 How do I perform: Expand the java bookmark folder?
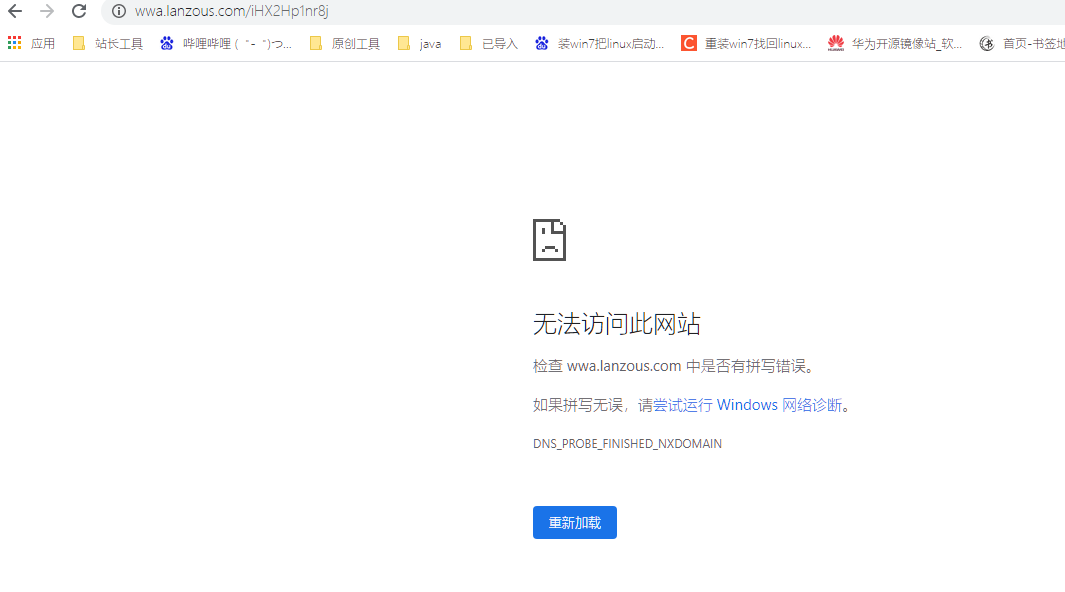pyautogui.click(x=419, y=43)
